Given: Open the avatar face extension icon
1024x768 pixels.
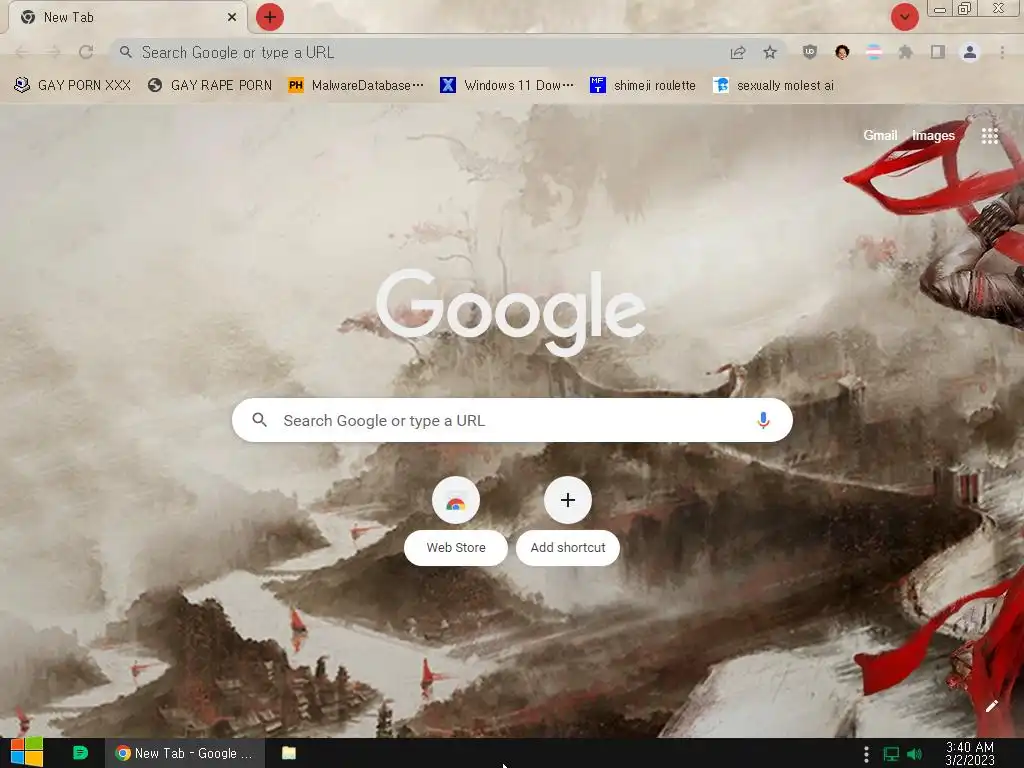Looking at the screenshot, I should (842, 52).
